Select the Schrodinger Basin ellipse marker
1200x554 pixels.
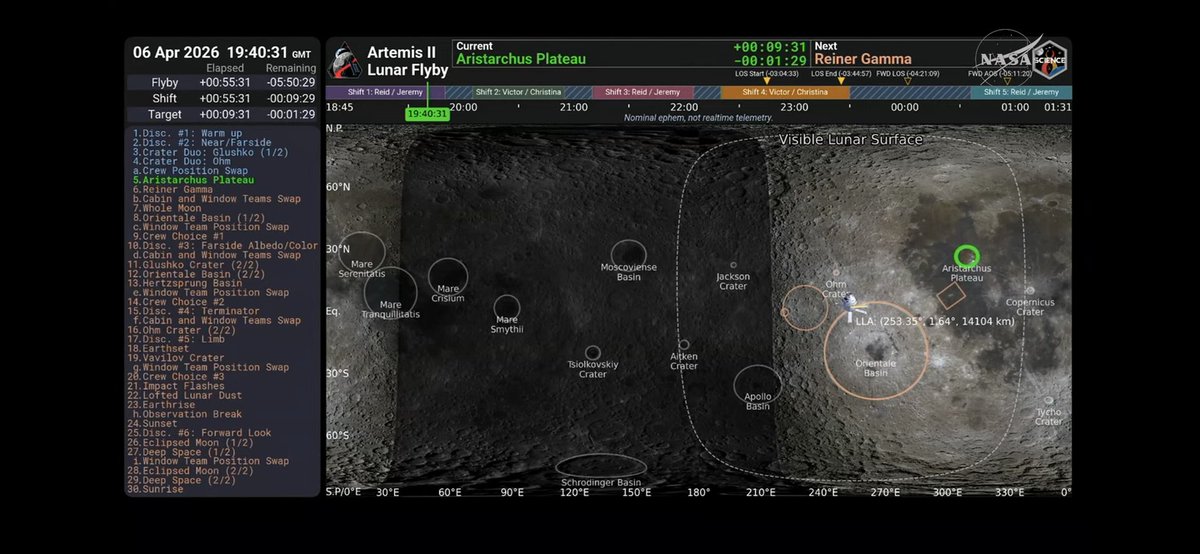[x=600, y=465]
